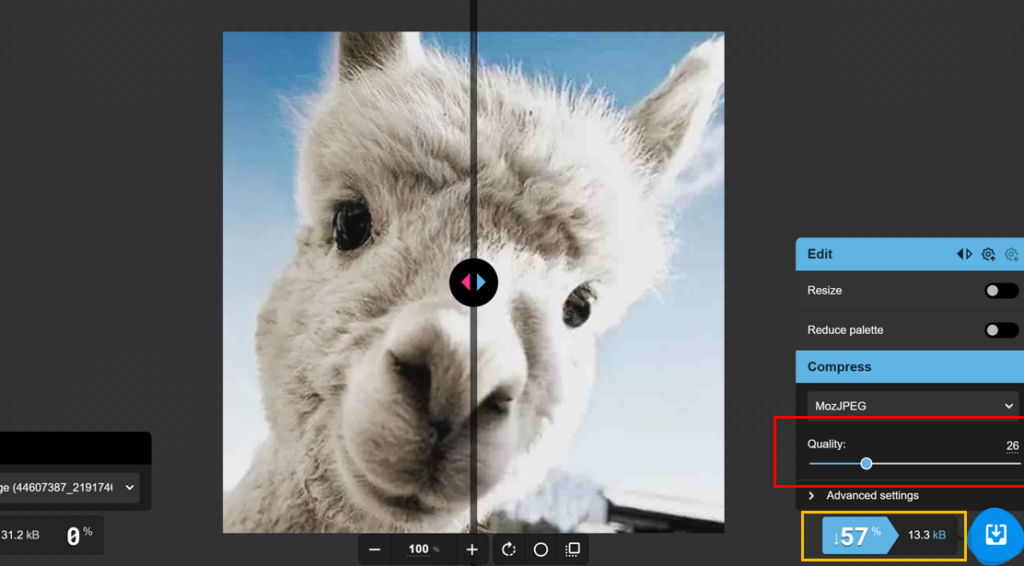
Task: Click the Quality value field showing 26
Action: [1012, 445]
